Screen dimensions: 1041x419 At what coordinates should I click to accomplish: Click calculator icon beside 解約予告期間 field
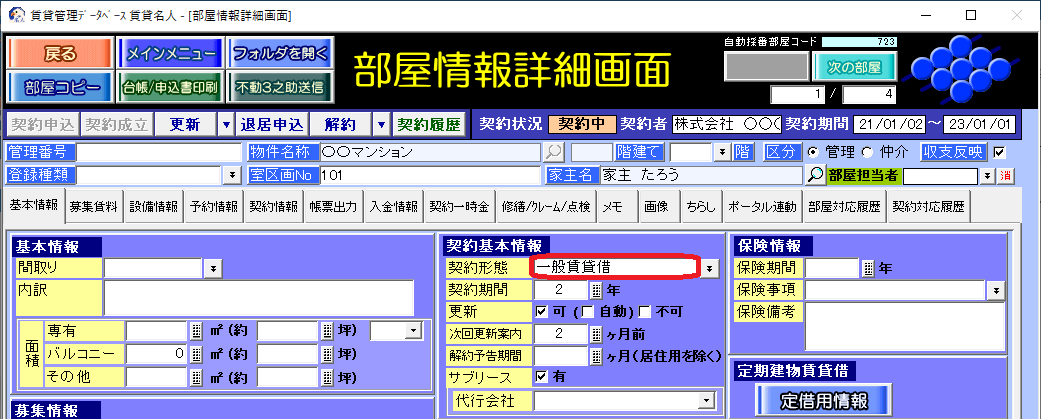pos(597,355)
